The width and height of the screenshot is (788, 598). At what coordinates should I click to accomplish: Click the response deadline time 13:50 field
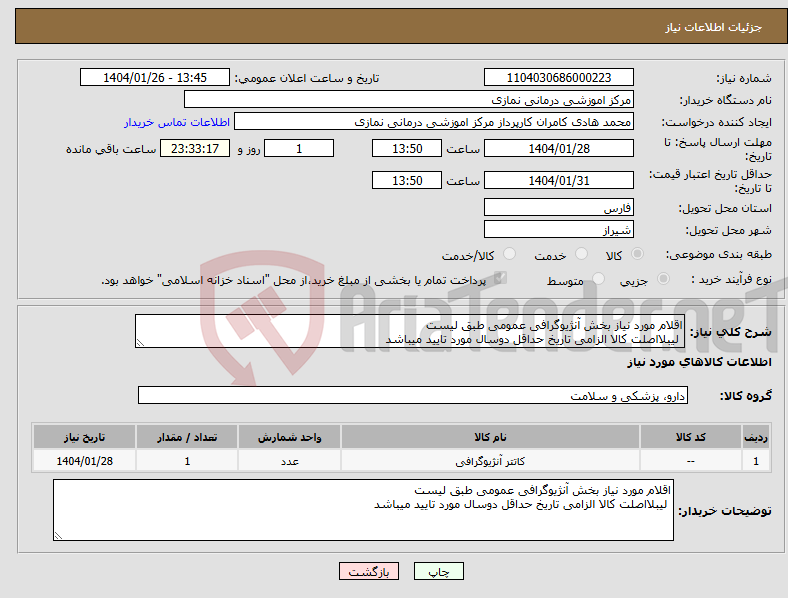point(407,148)
